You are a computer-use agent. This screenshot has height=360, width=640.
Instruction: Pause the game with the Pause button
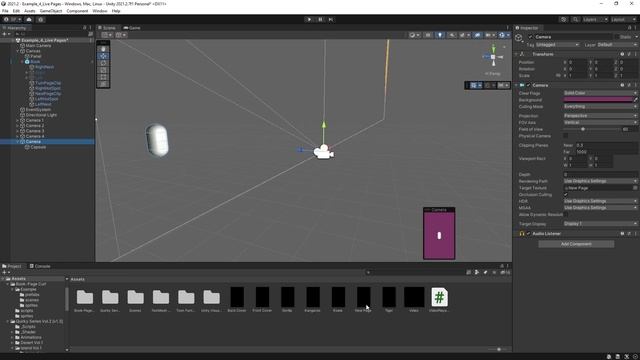tap(320, 20)
